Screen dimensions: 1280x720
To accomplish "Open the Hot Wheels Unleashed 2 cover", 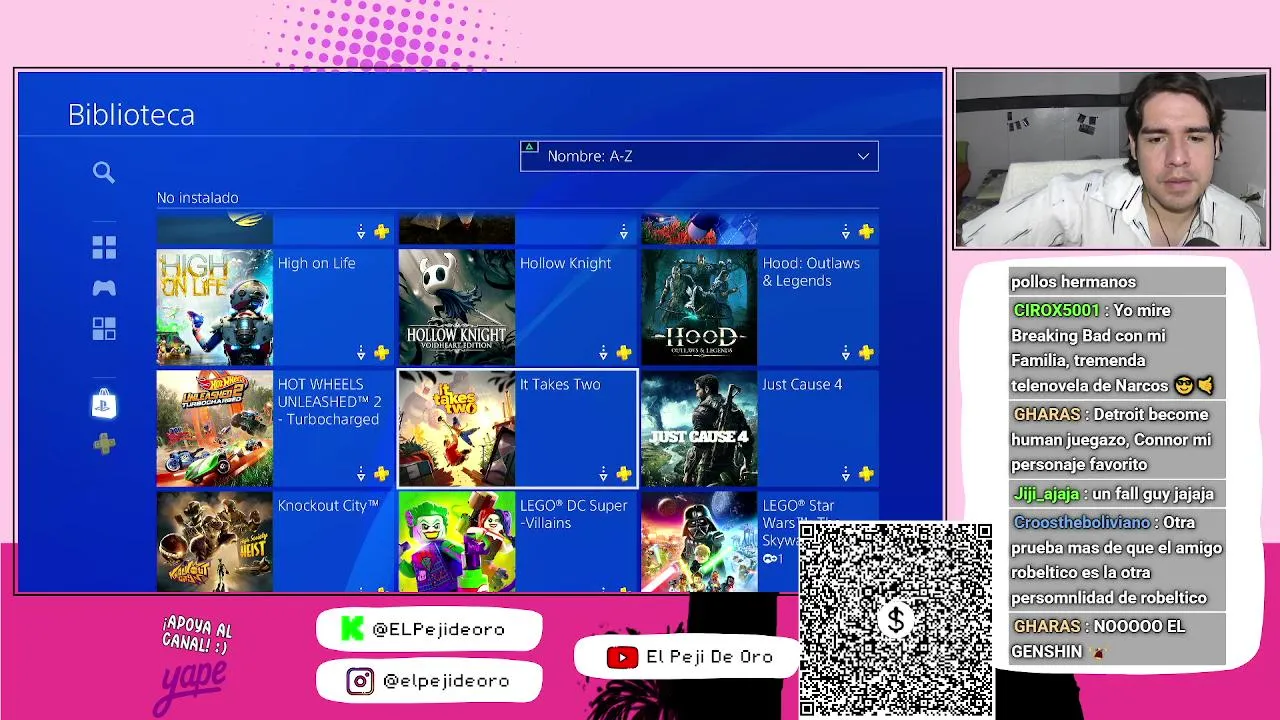I will 214,429.
